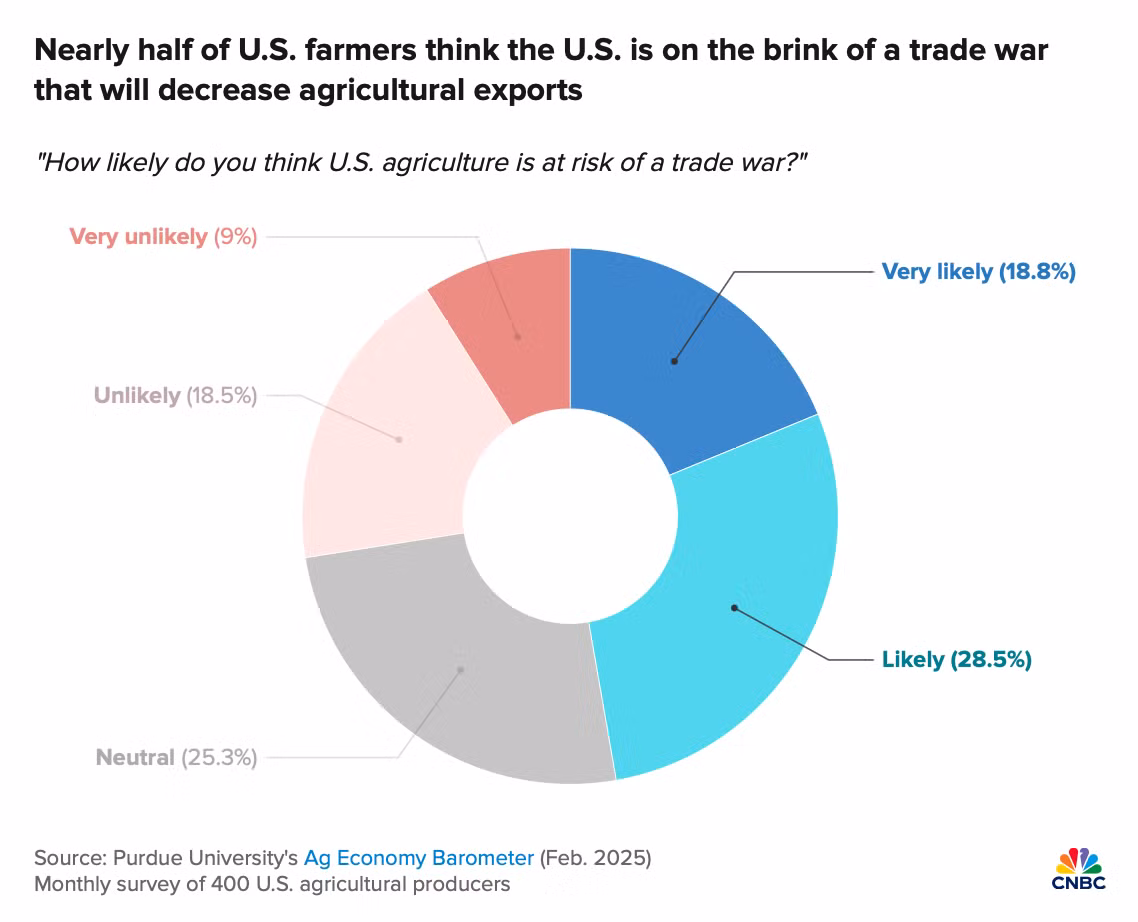Viewport: 1138px width, 922px height.
Task: Click the italic survey question subtitle
Action: click(421, 162)
